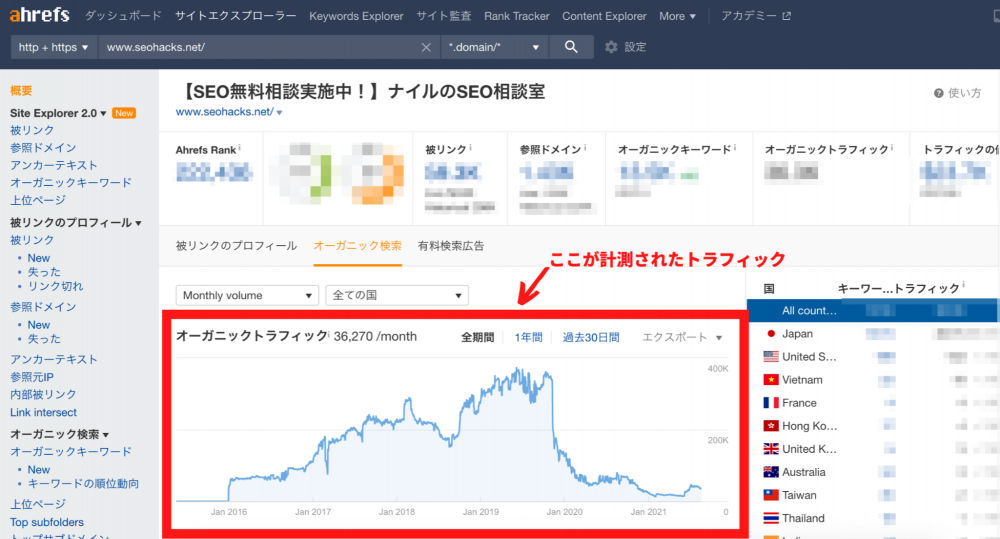This screenshot has width=1000, height=539.
Task: Switch to 有料検索広告 tab
Action: click(x=451, y=246)
